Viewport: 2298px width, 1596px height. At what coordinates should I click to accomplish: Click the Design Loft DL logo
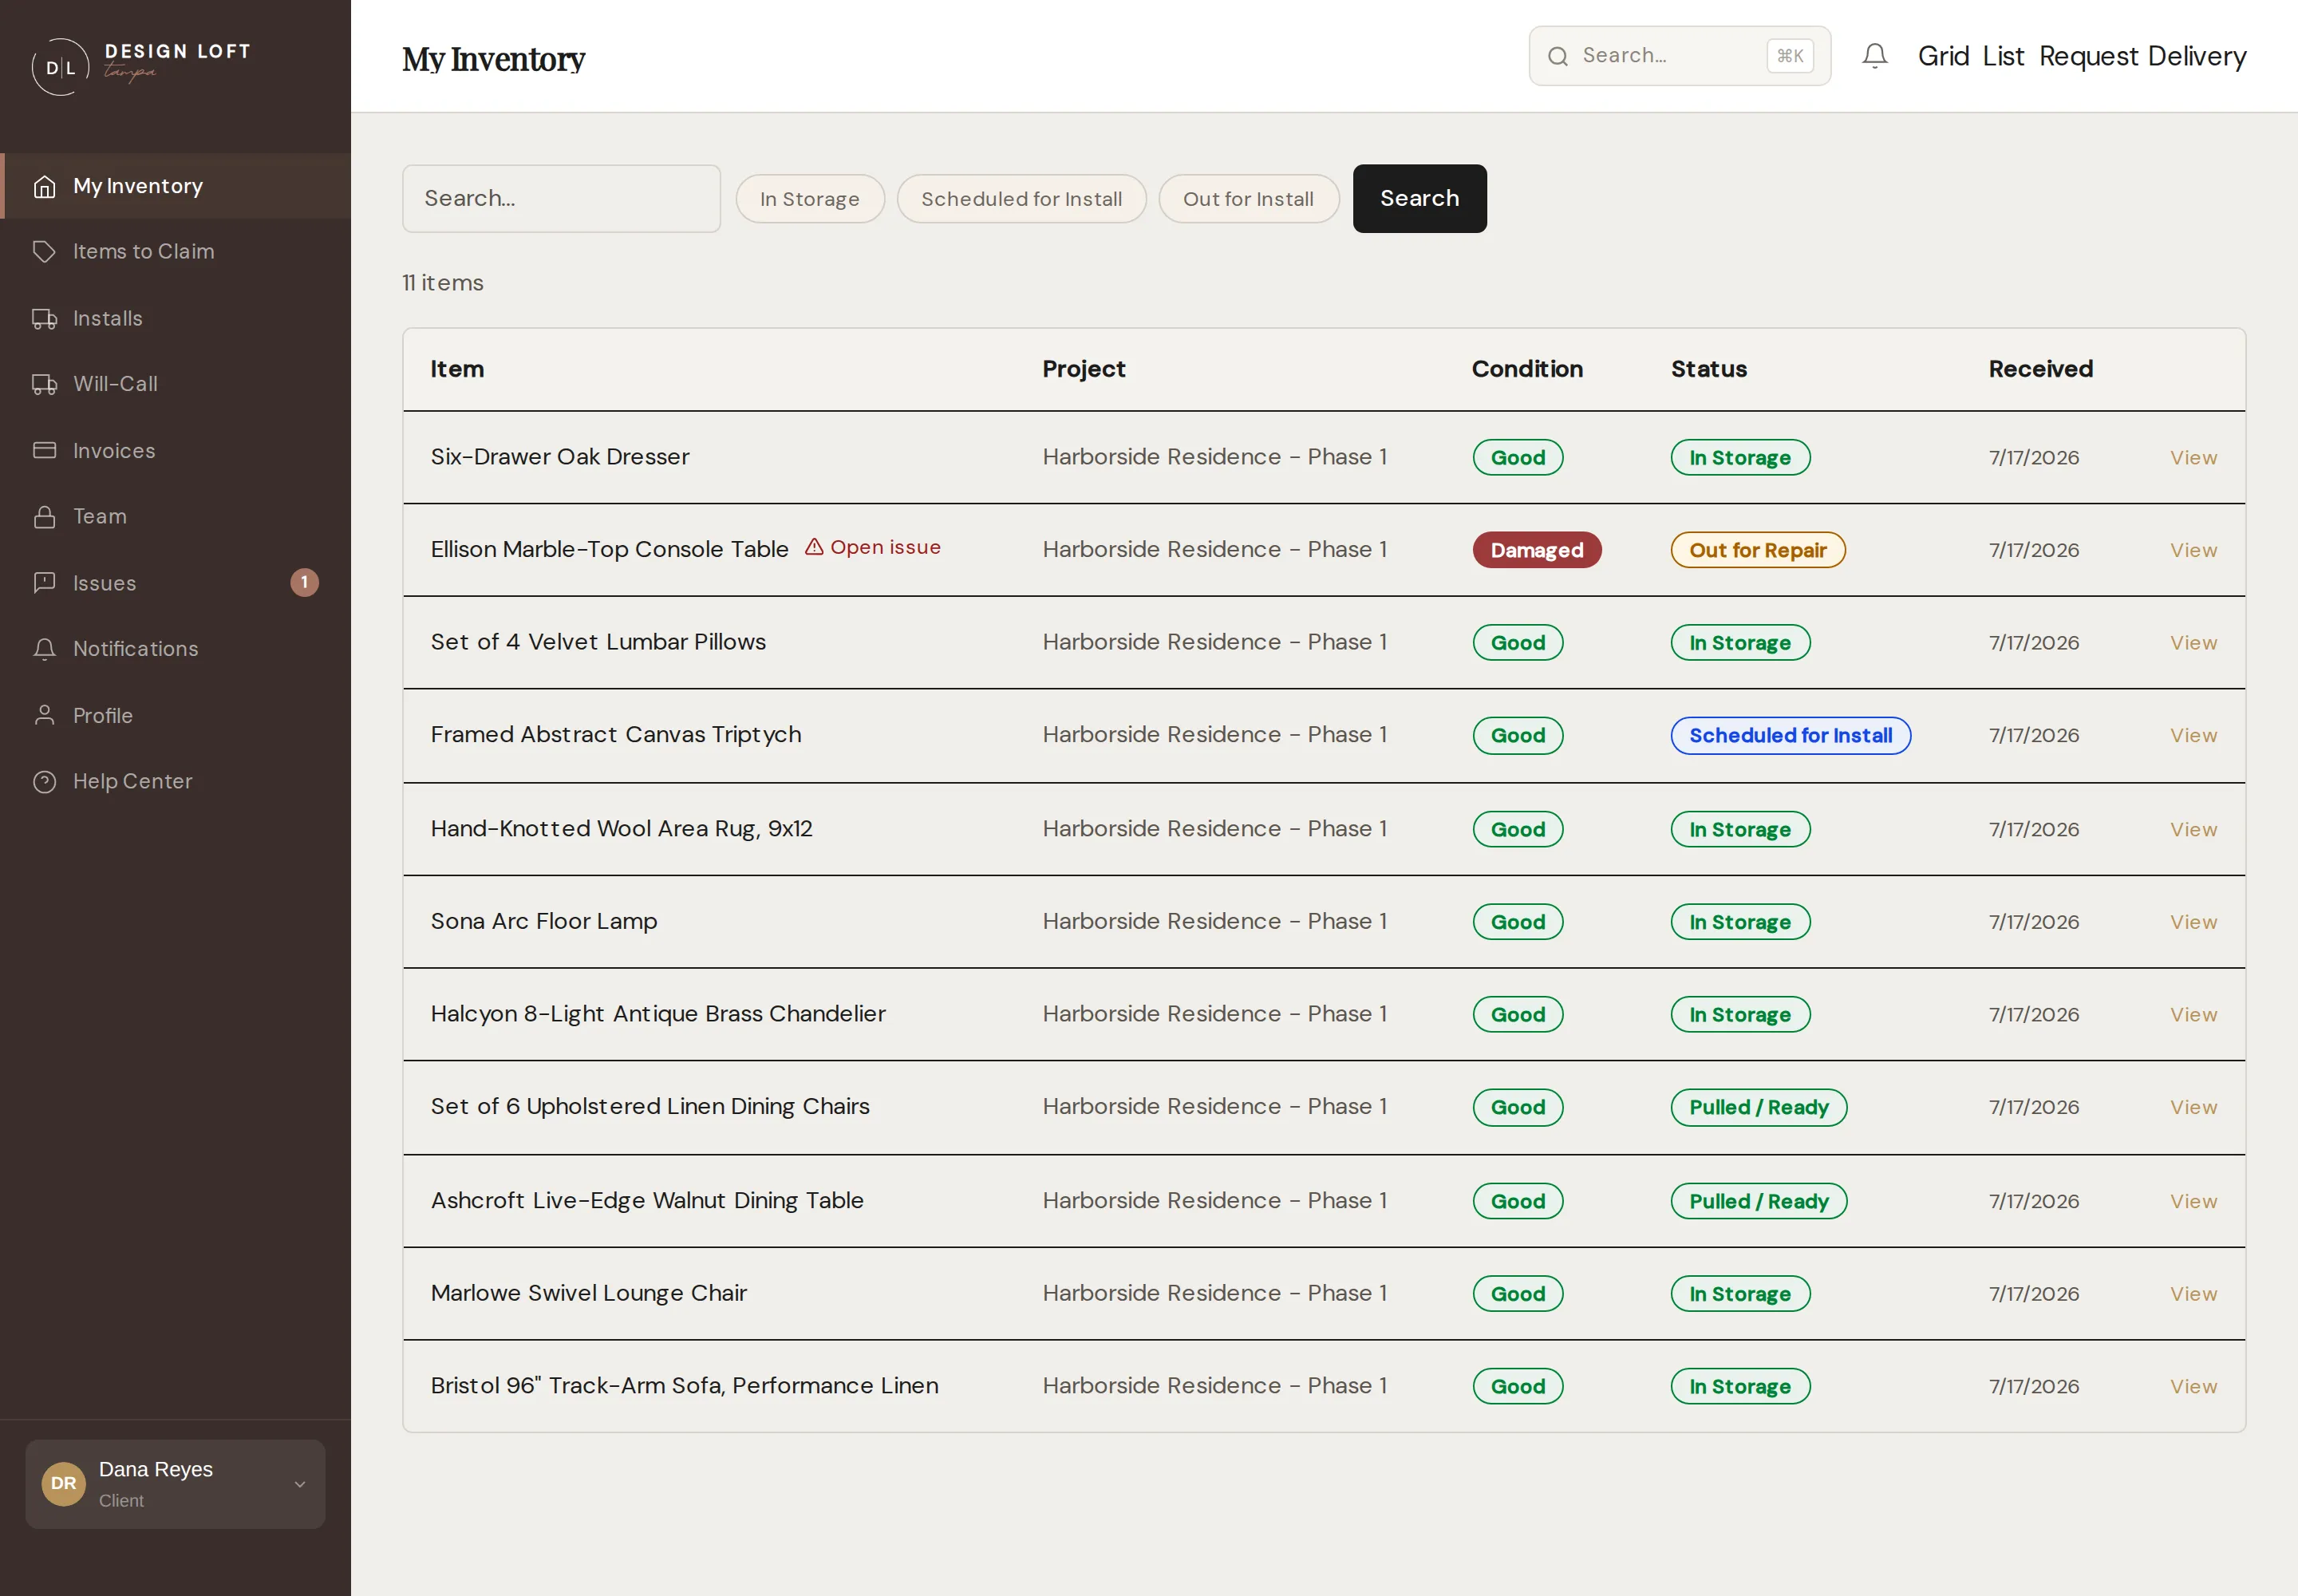[140, 66]
